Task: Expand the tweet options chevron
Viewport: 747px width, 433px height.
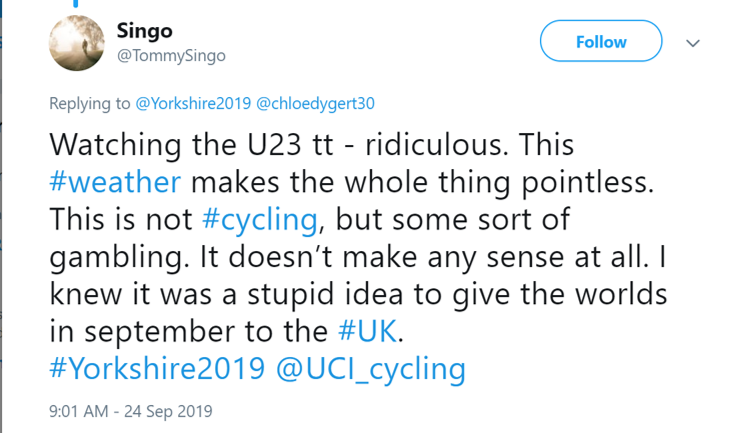Action: 692,43
